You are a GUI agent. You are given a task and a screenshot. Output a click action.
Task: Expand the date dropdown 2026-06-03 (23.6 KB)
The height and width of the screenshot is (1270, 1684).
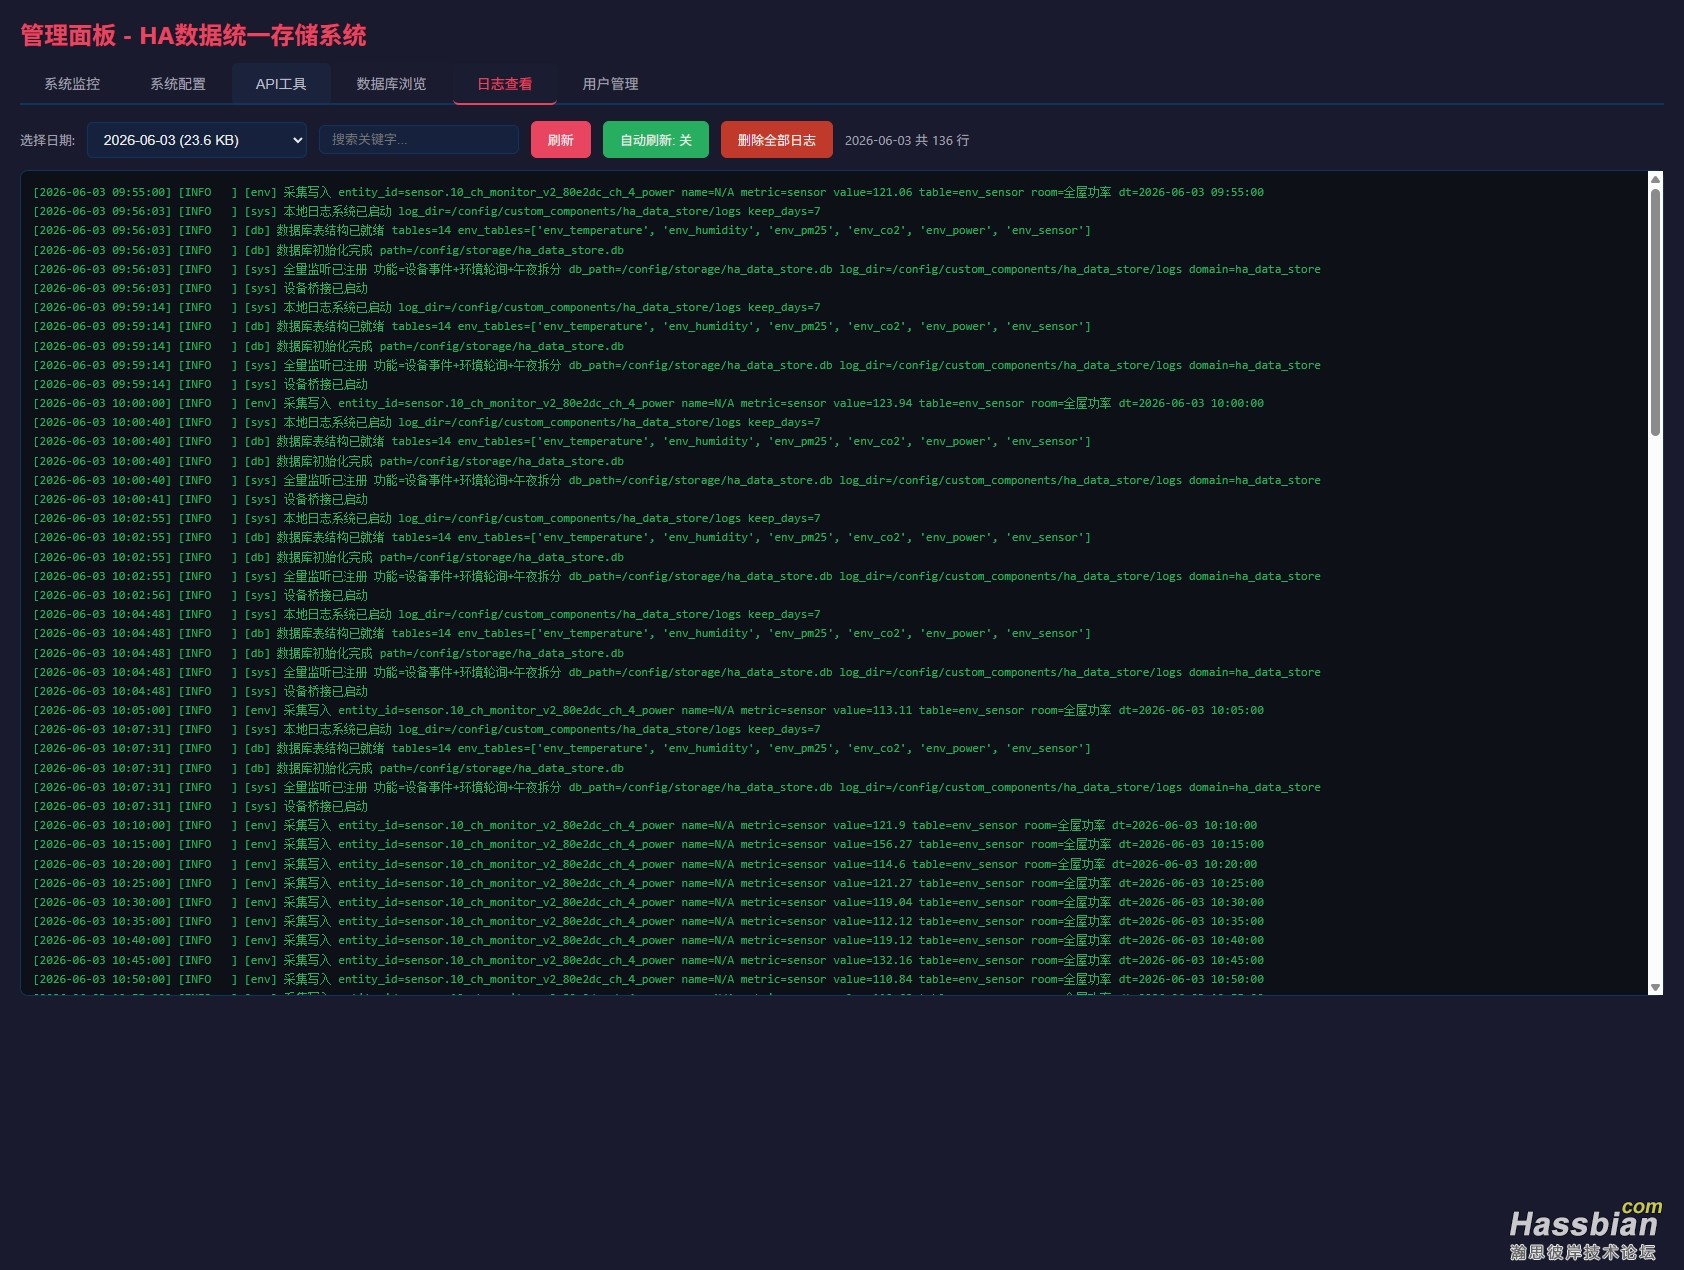[197, 140]
